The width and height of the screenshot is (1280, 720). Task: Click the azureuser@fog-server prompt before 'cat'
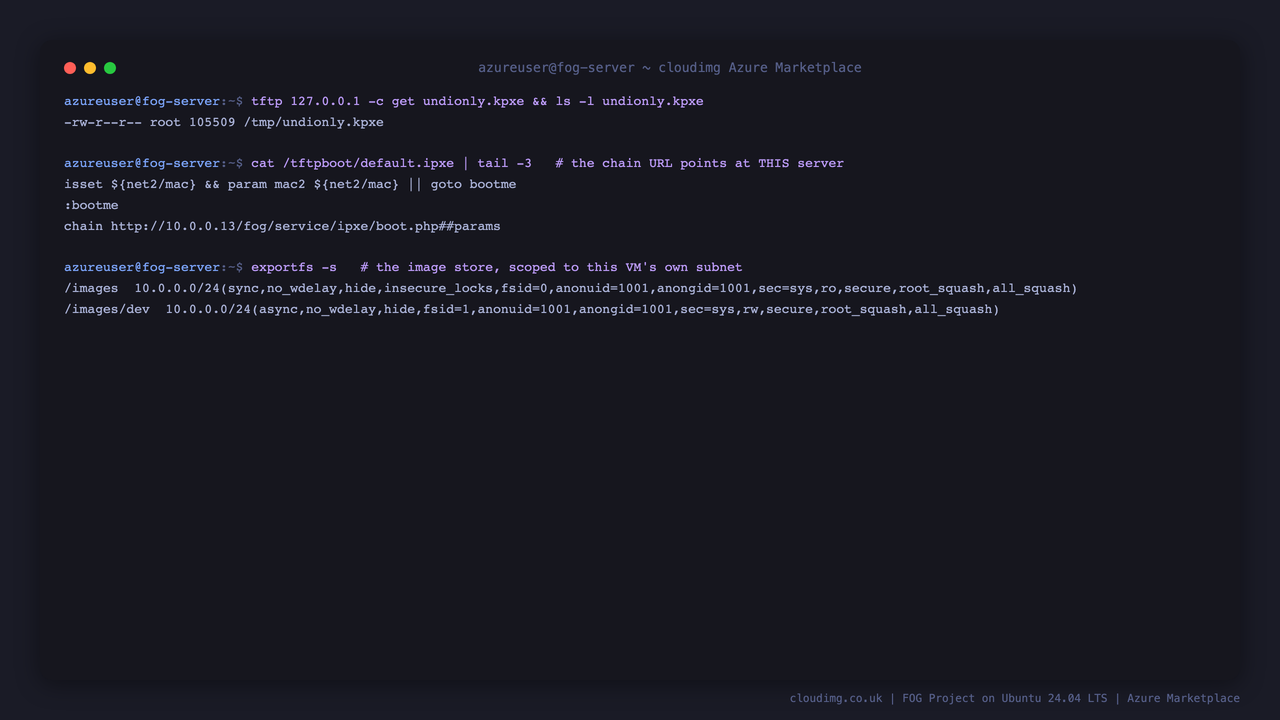click(153, 163)
